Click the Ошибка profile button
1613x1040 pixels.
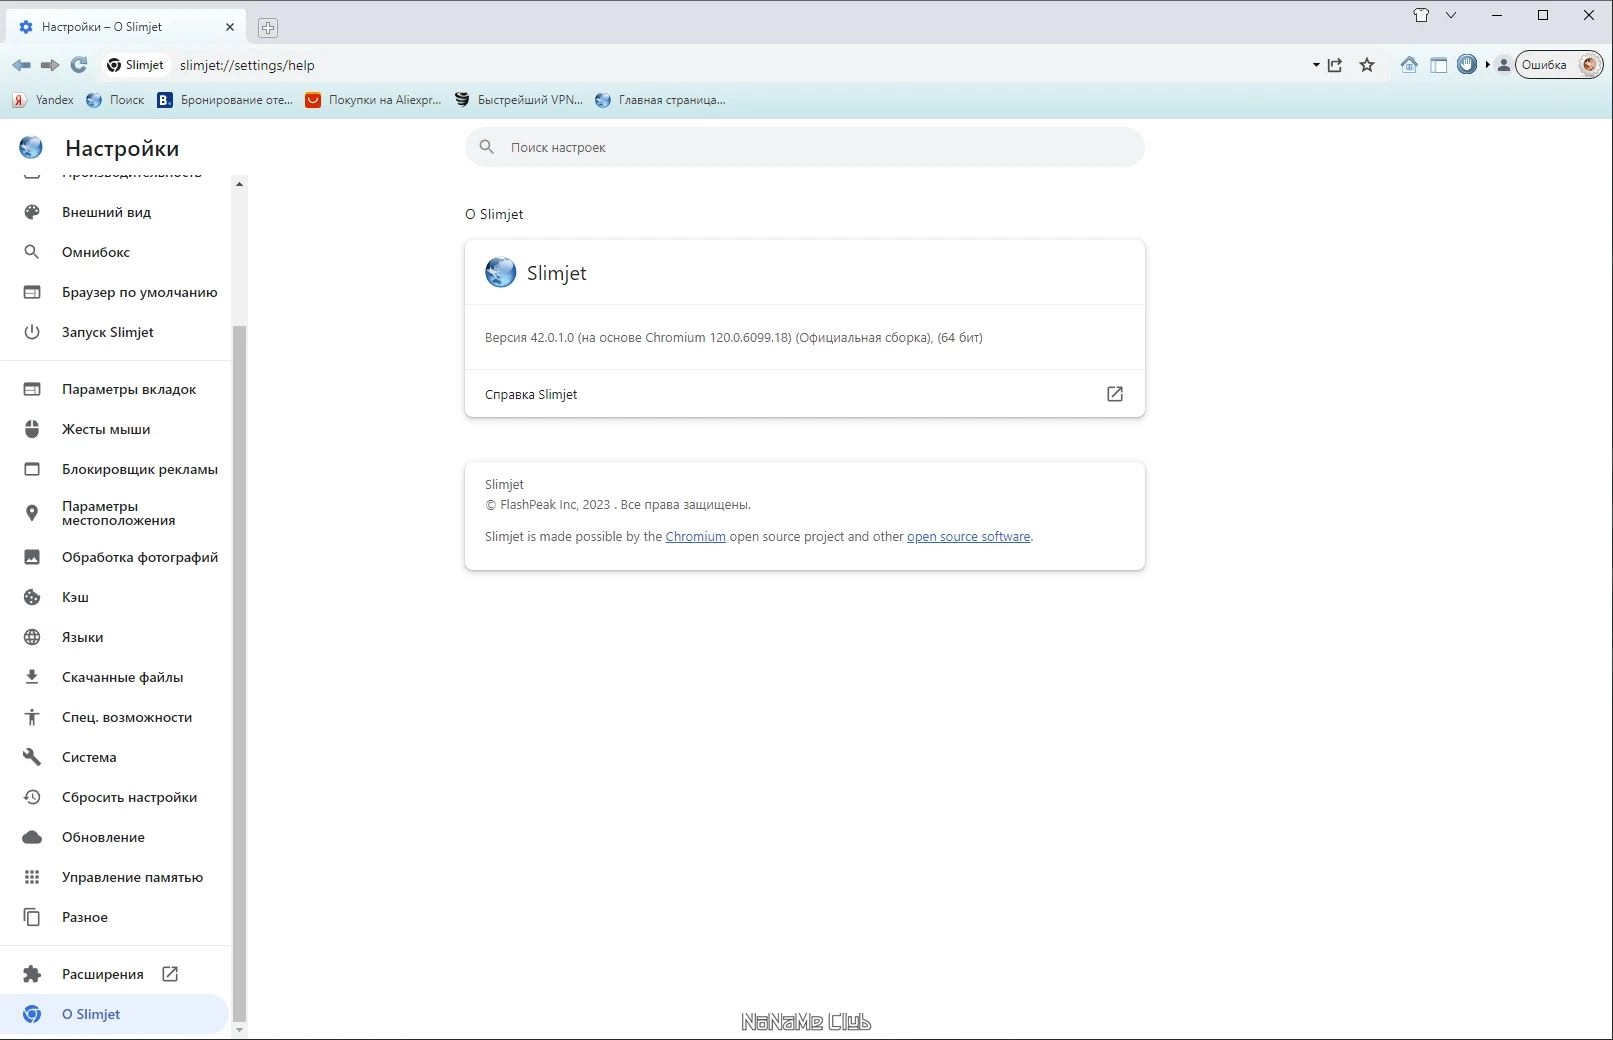coord(1560,65)
